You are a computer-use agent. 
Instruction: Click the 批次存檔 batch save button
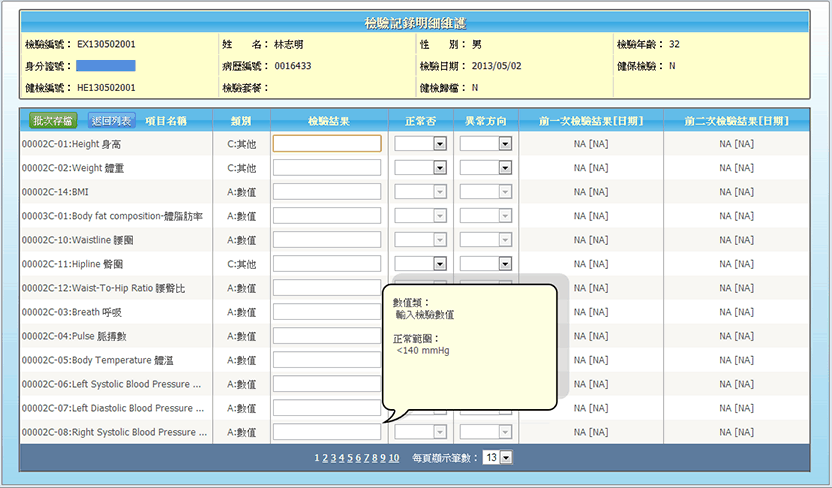(52, 120)
